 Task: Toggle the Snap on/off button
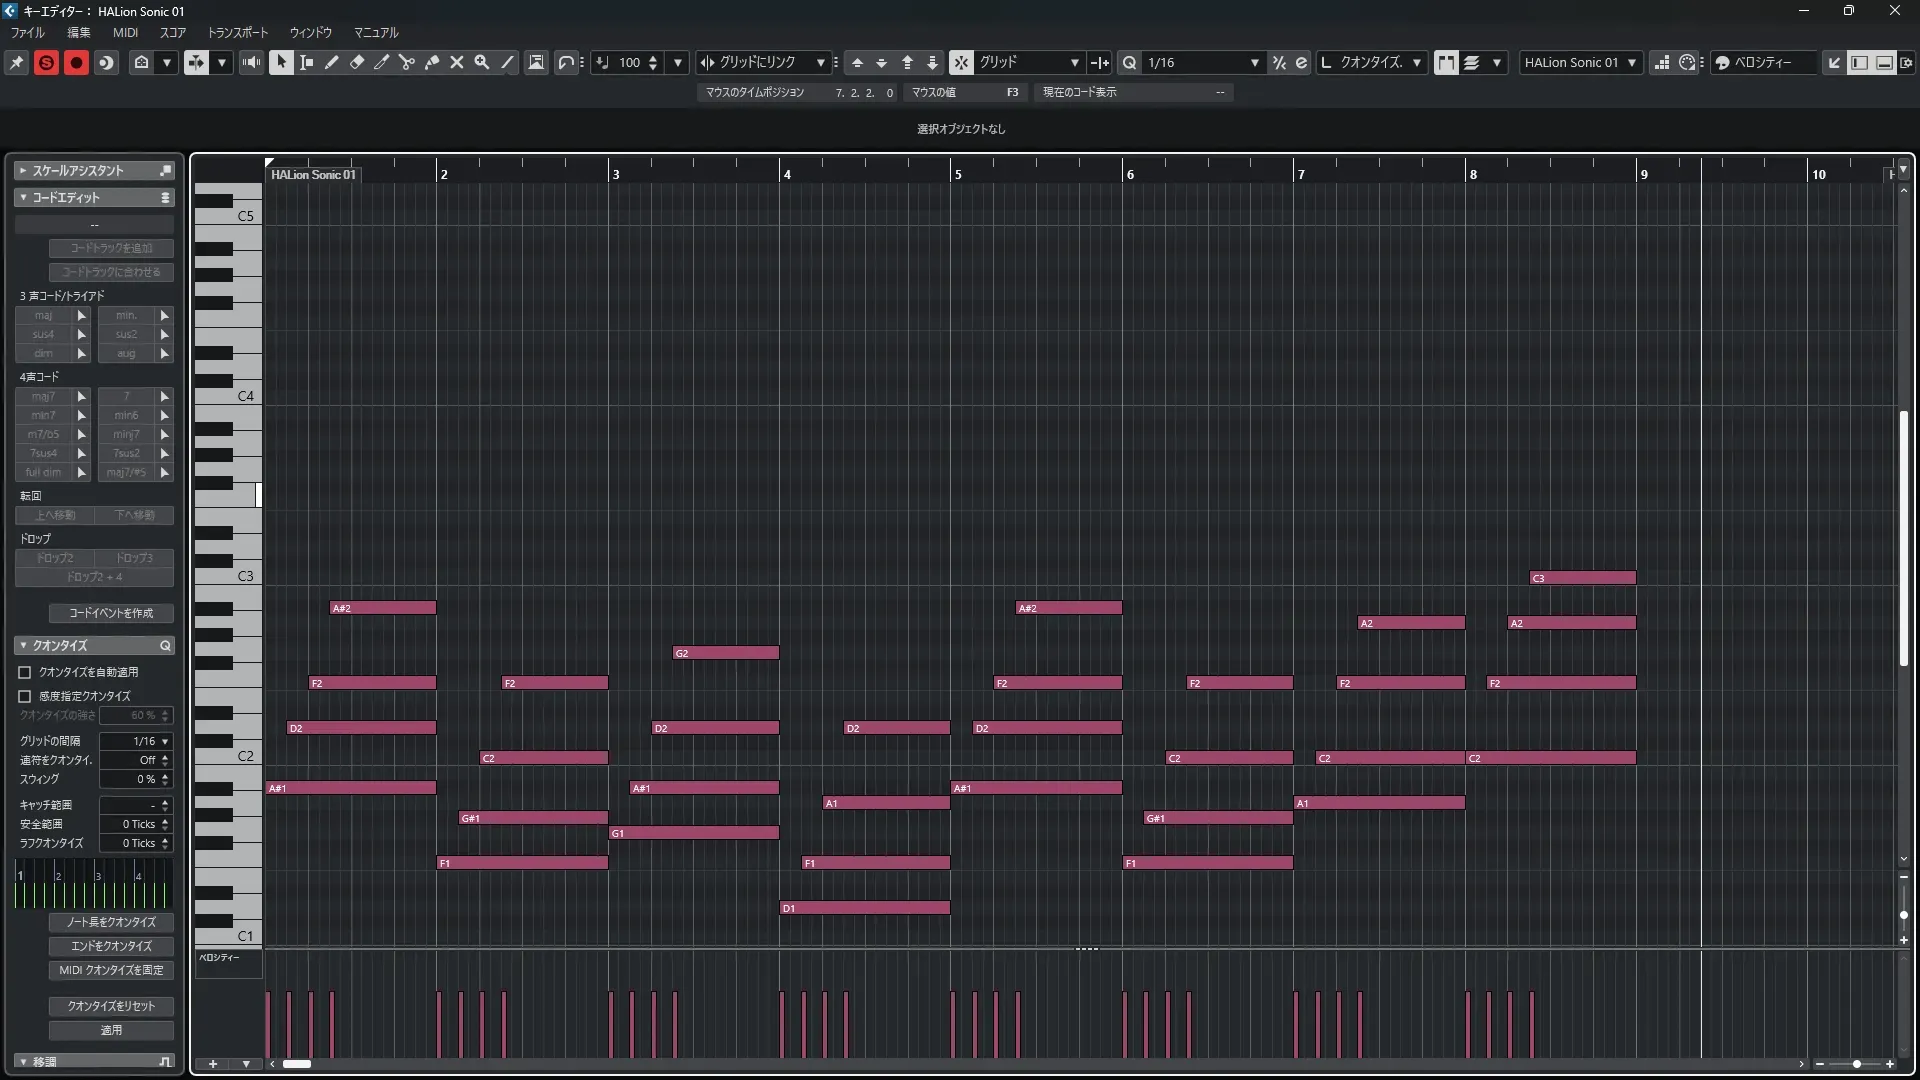(x=961, y=62)
